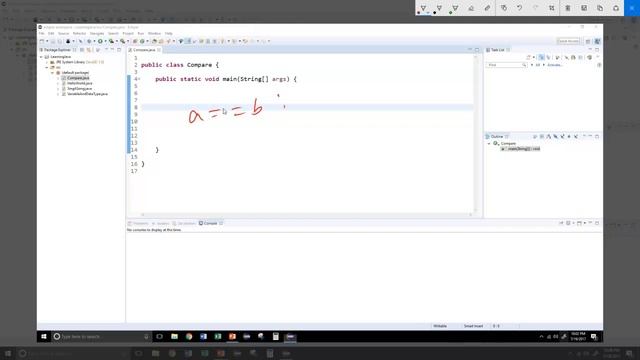Click the Open Perspective icon
Screen dimensions: 640x360
[x=588, y=41]
